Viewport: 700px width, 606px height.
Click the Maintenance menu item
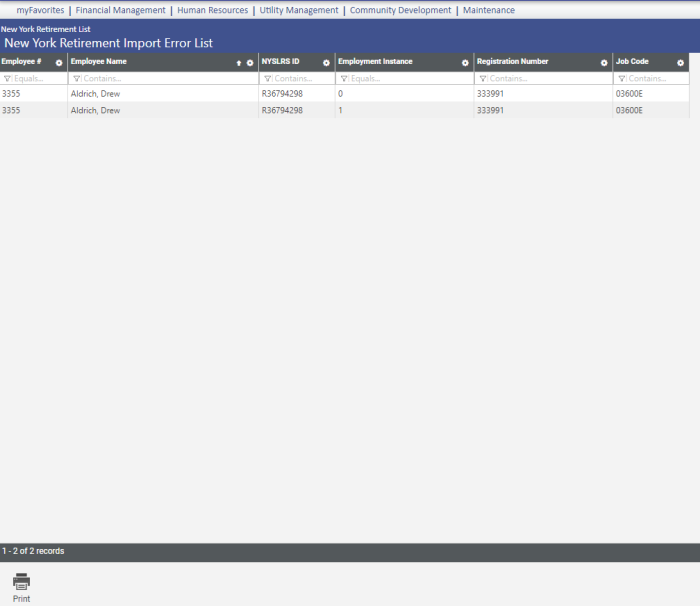click(488, 10)
